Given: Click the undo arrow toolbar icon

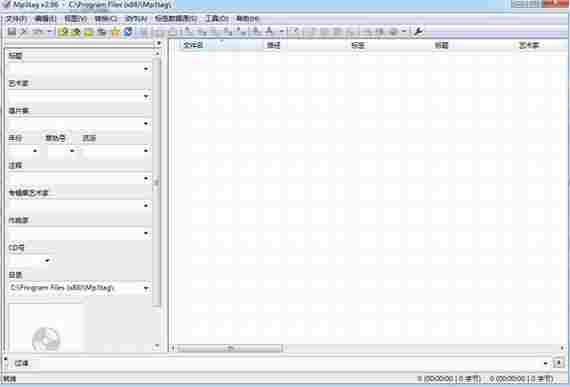Looking at the screenshot, I should (x=37, y=32).
